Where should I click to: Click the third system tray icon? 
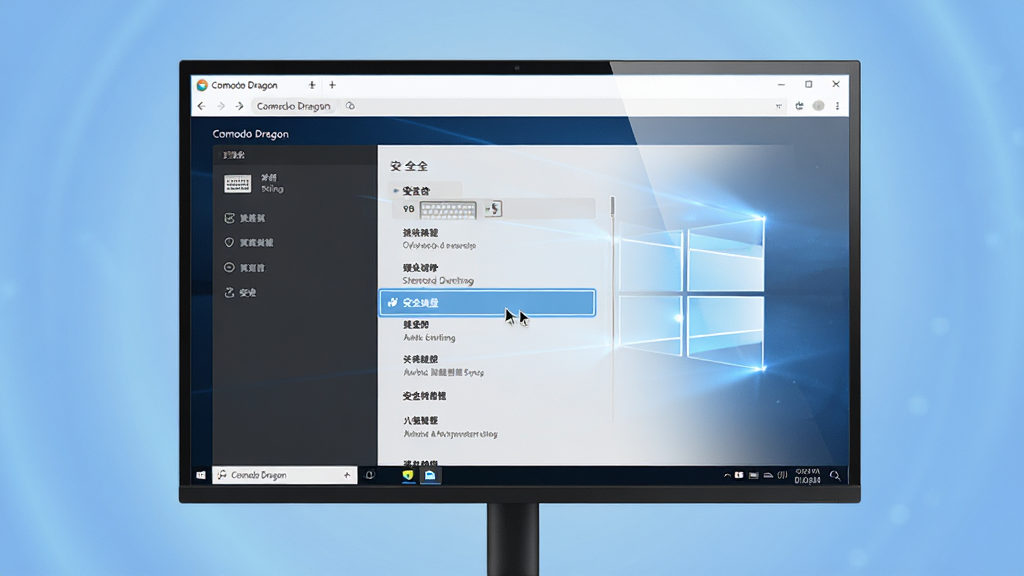[x=768, y=475]
